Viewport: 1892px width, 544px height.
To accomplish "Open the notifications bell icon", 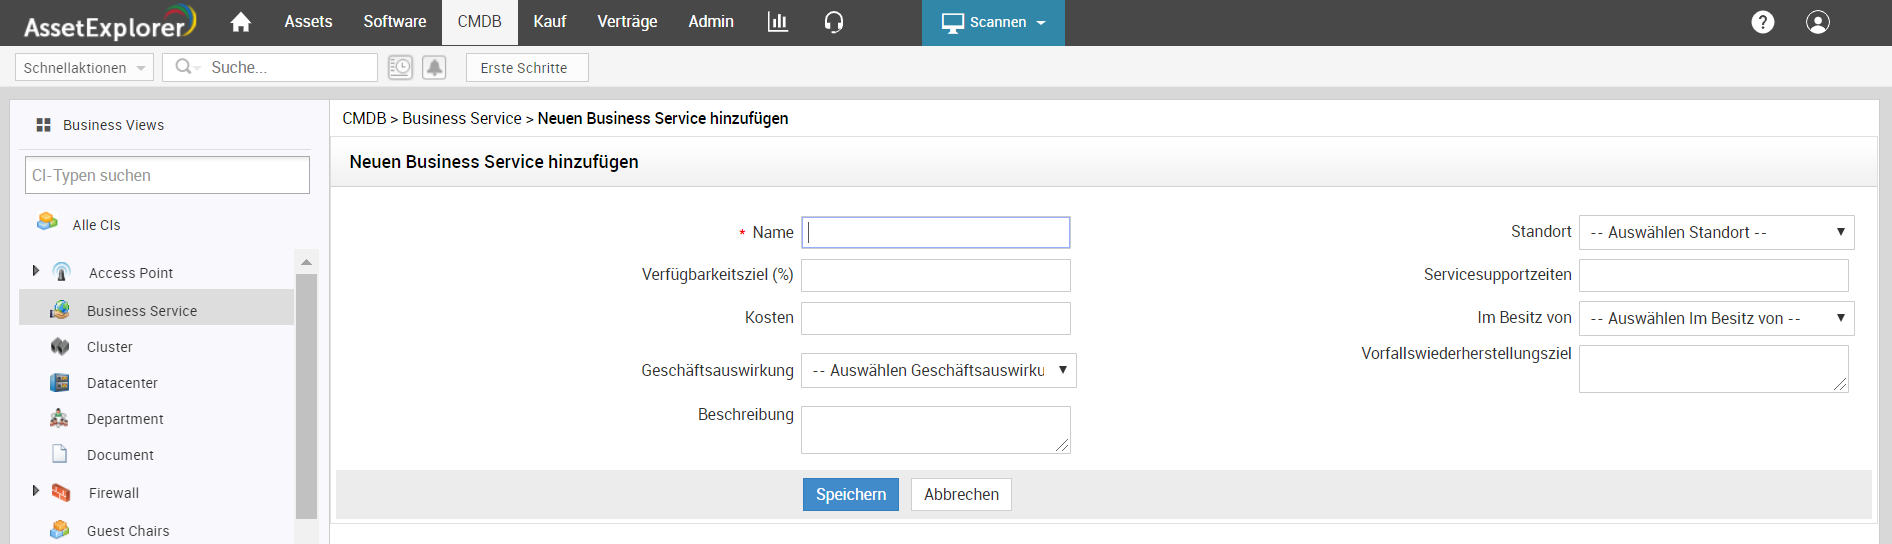I will point(434,67).
